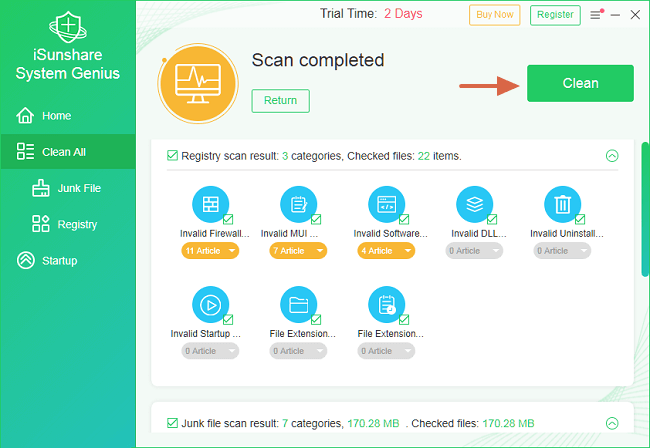This screenshot has width=650, height=448.
Task: Click the iSunshare shield logo icon
Action: pyautogui.click(x=68, y=27)
